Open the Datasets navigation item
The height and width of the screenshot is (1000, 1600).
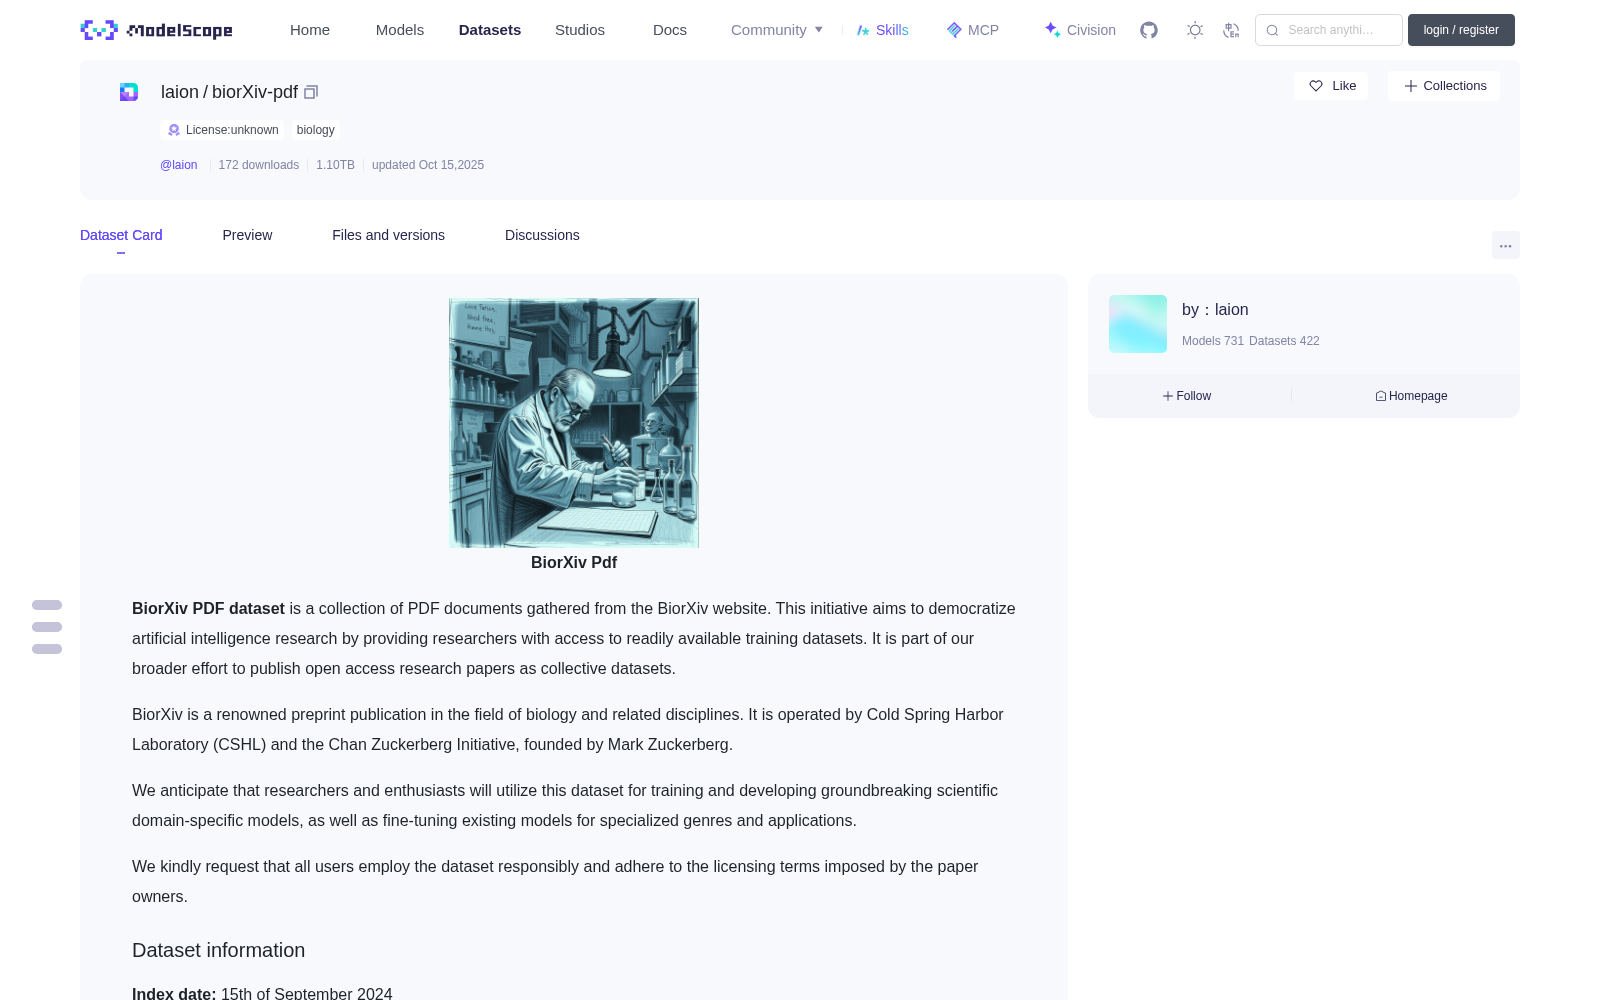click(490, 30)
